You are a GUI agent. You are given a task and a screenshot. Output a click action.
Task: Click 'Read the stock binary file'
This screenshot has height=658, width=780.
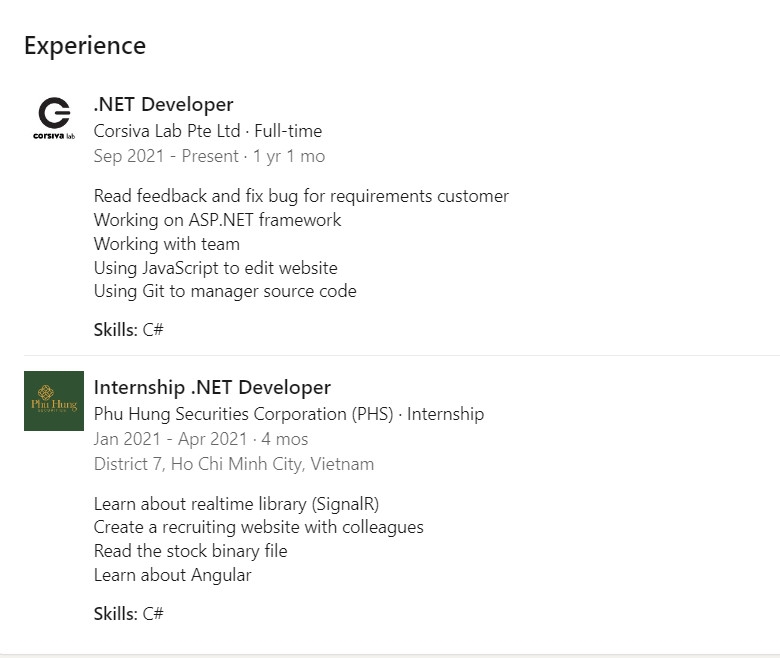click(191, 551)
